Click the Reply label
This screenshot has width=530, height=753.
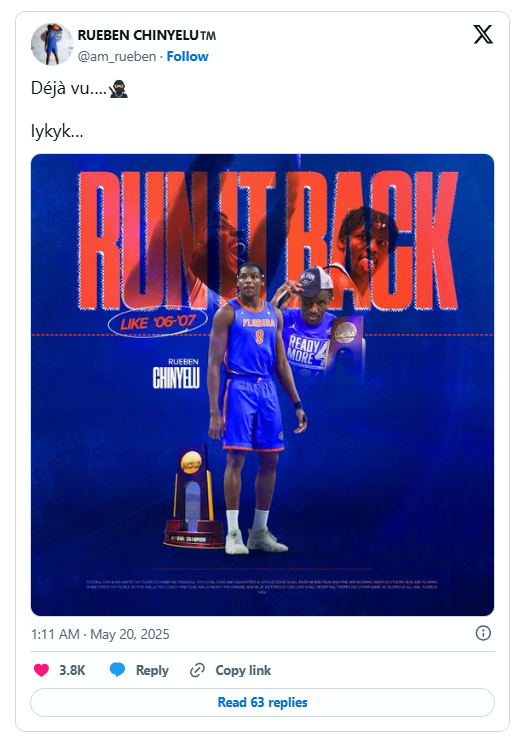[152, 670]
